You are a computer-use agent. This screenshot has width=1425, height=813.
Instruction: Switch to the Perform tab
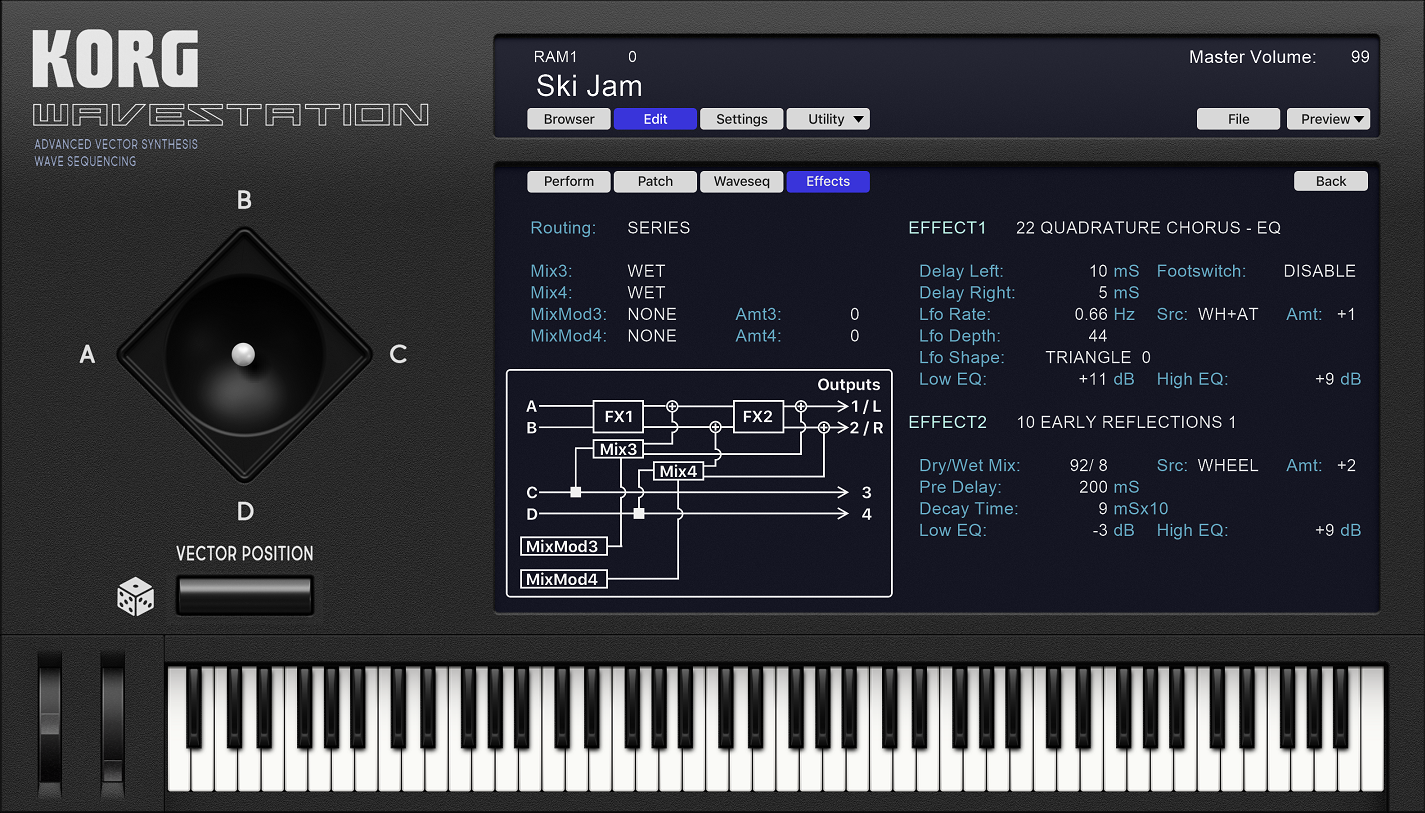tap(568, 181)
